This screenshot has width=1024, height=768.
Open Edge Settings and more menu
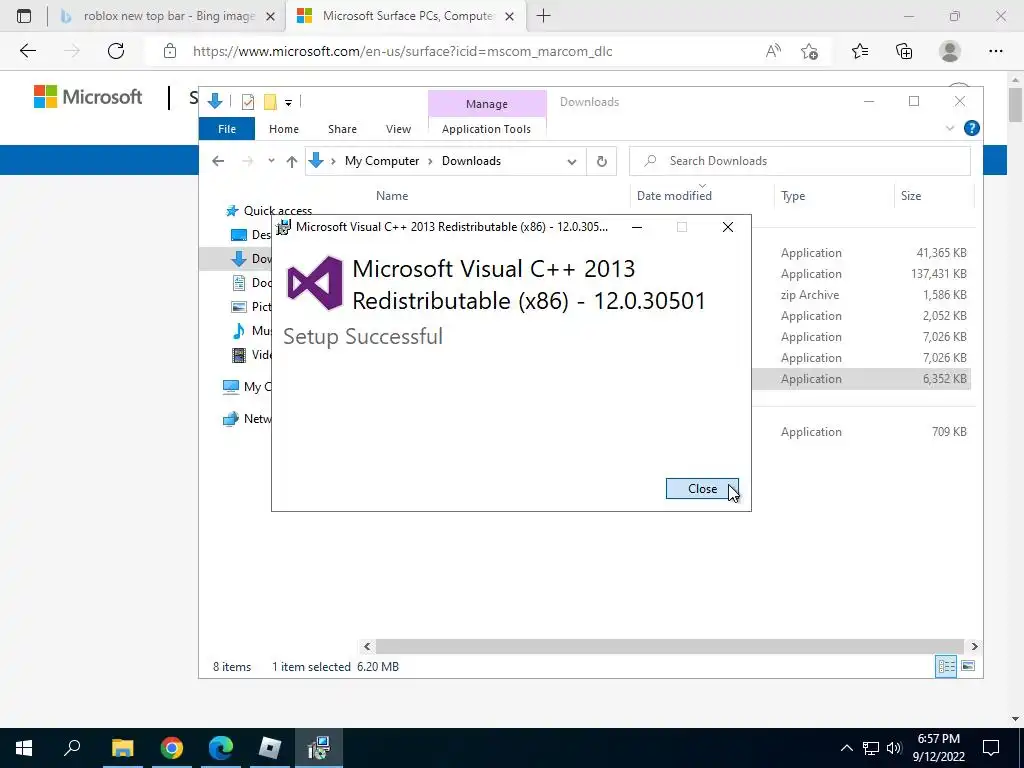[x=995, y=51]
